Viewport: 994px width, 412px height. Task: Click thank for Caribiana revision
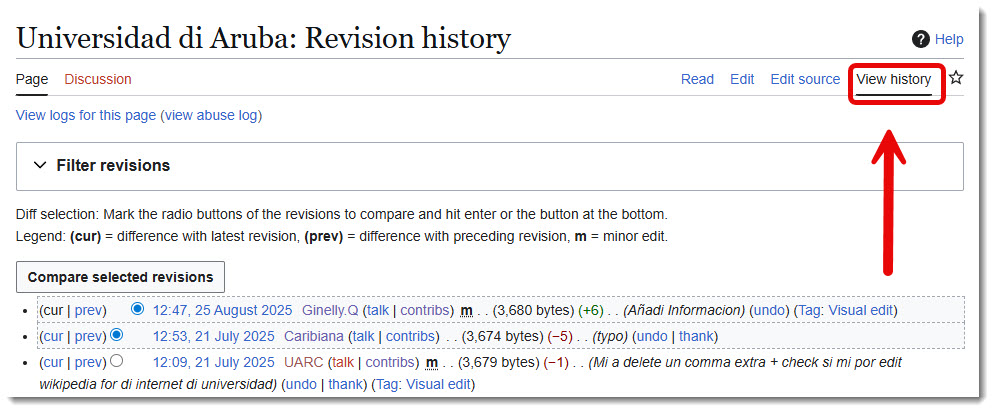[x=696, y=337]
